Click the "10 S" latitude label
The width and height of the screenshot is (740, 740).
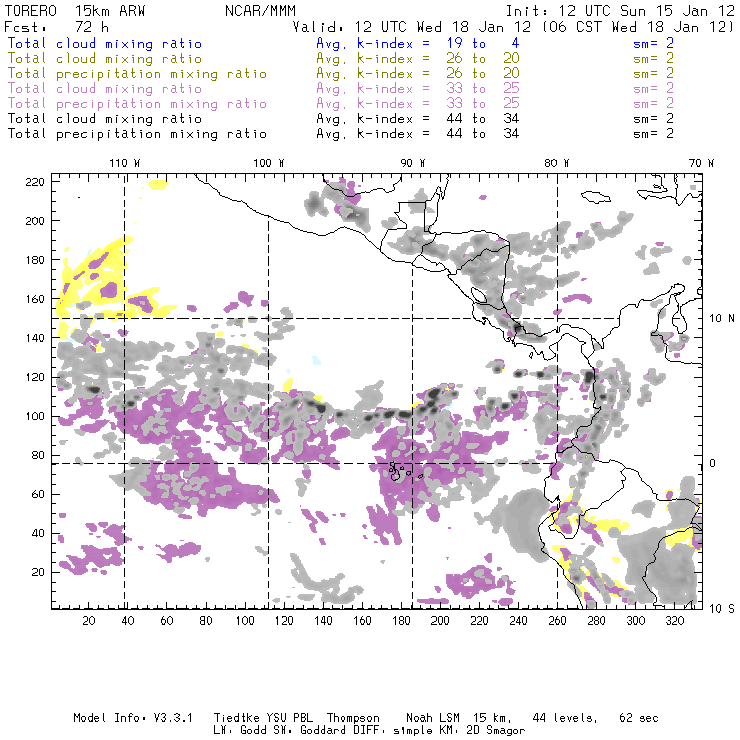[x=722, y=609]
